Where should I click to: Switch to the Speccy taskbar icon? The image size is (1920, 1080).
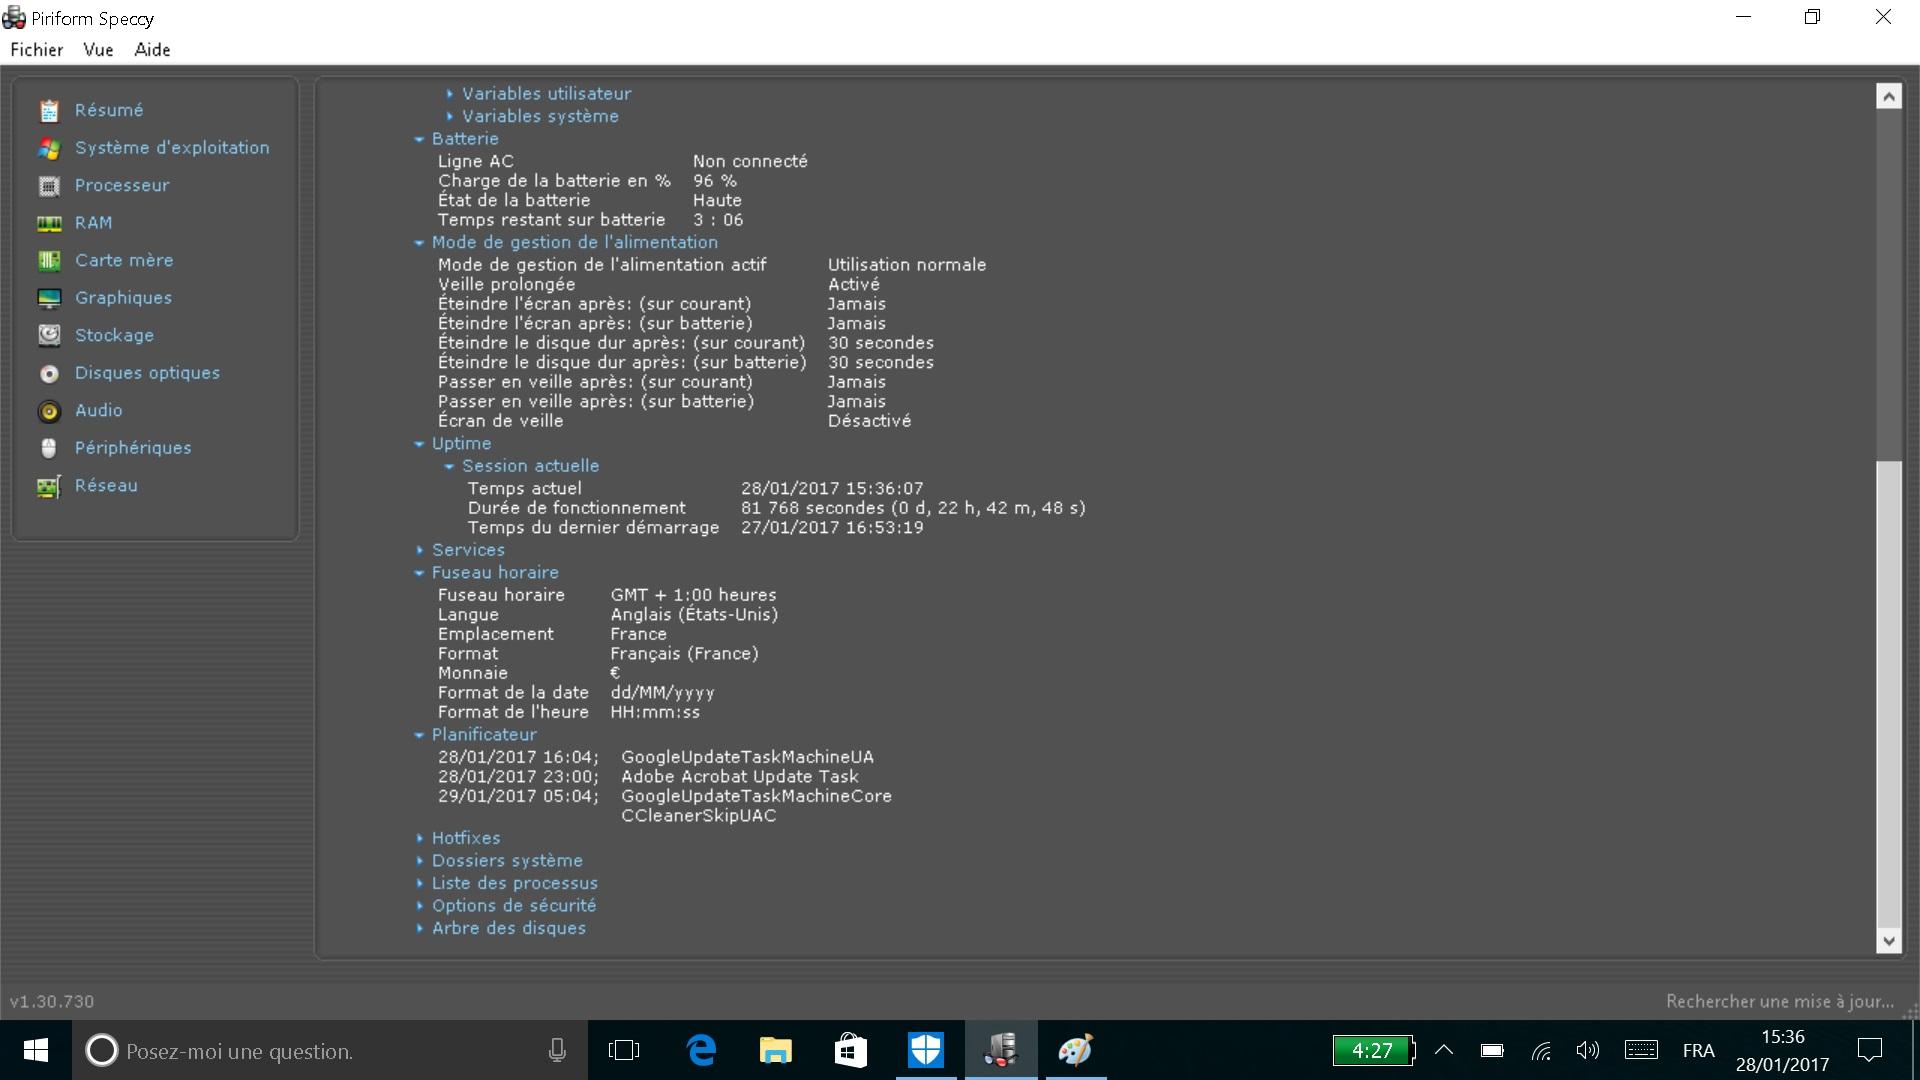click(1001, 1050)
